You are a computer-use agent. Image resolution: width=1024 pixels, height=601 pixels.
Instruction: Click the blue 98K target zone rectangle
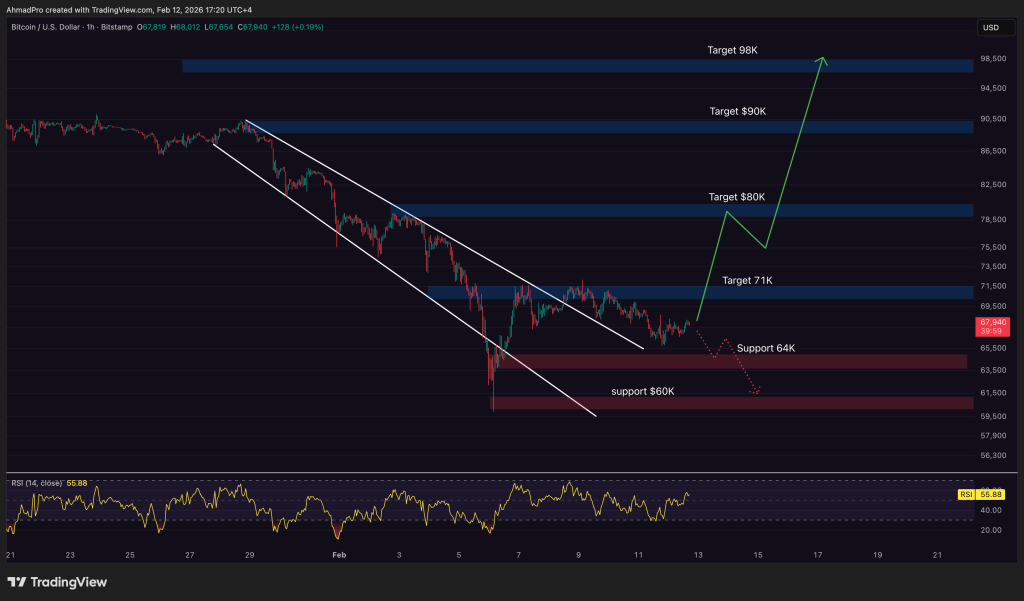pyautogui.click(x=577, y=66)
